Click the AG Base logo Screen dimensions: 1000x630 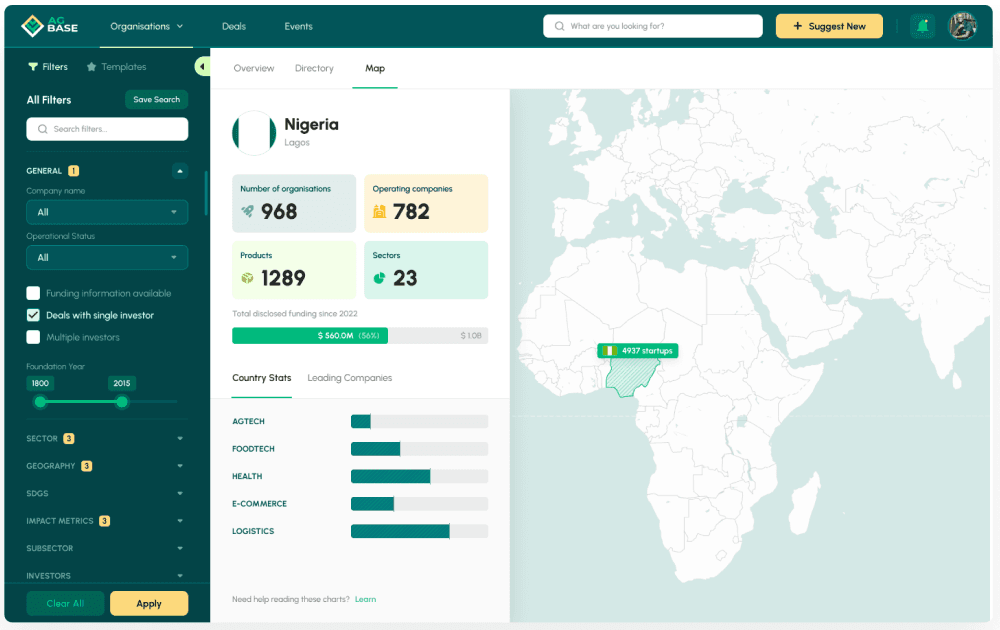[50, 26]
